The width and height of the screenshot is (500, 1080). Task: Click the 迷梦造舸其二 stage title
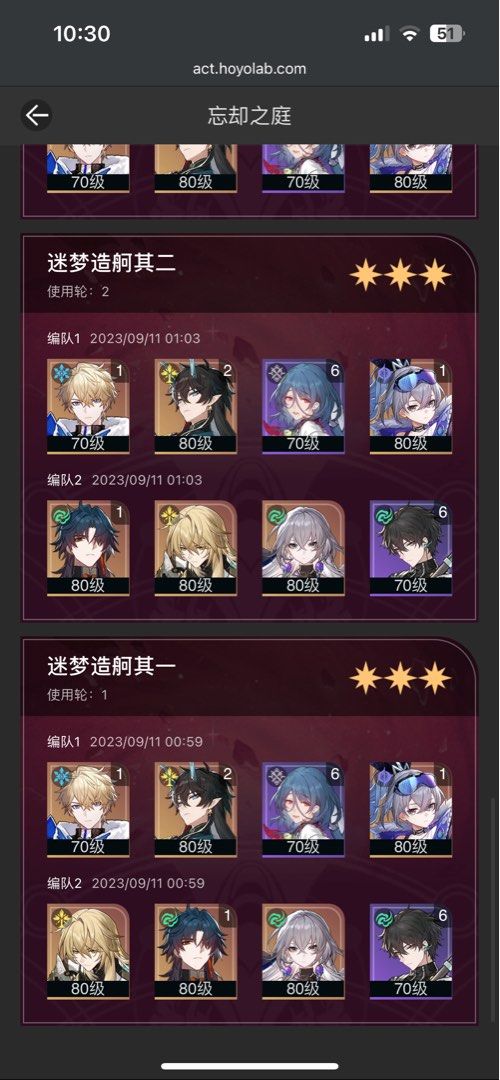[x=111, y=262]
